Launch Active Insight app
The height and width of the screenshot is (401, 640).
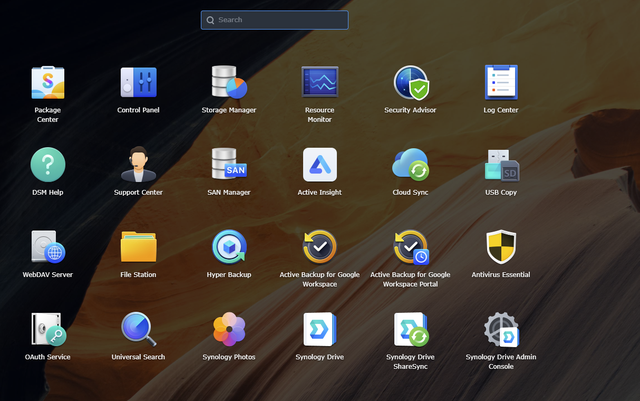tap(319, 165)
